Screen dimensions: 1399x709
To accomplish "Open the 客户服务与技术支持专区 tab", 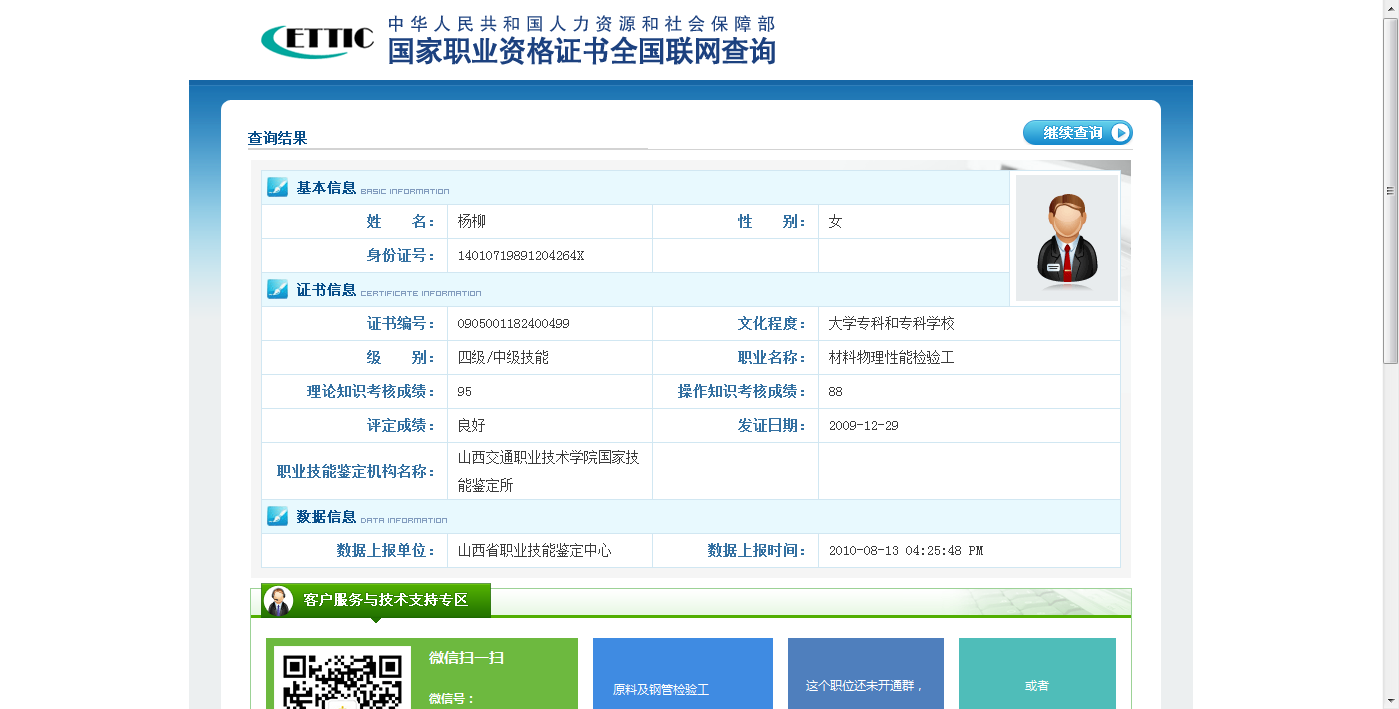I will click(385, 600).
